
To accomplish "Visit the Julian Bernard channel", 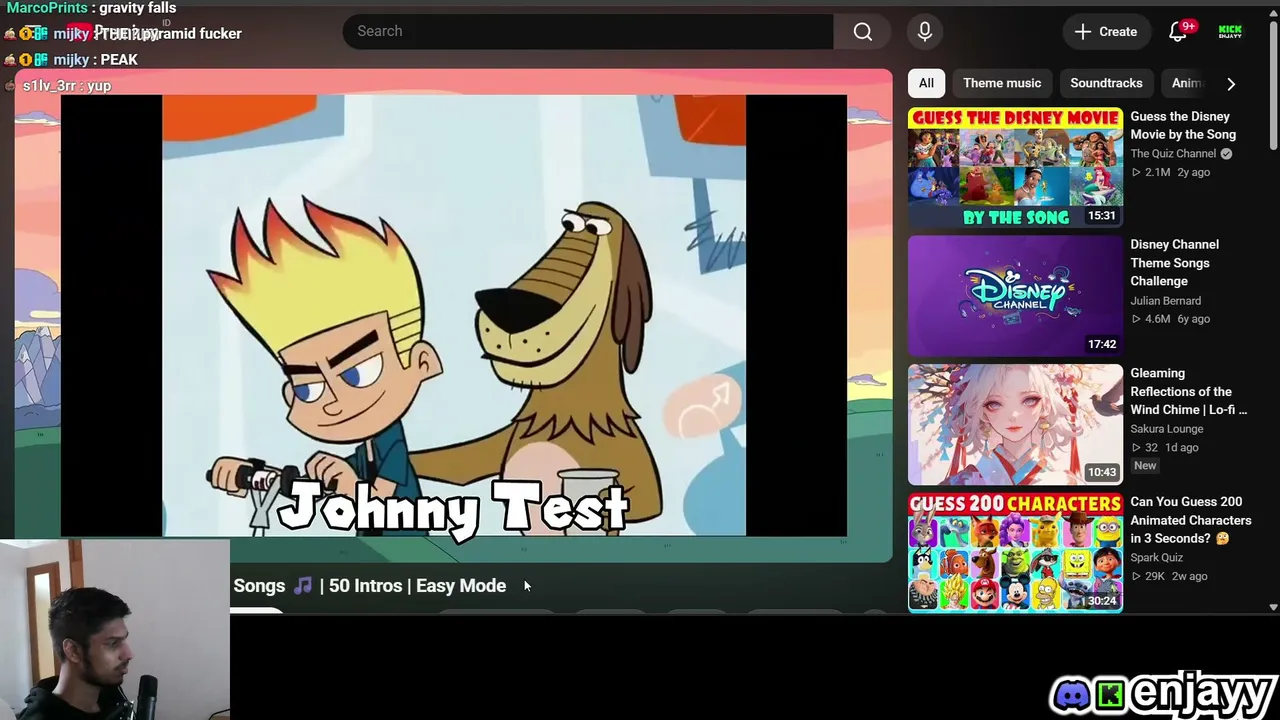I will 1165,301.
